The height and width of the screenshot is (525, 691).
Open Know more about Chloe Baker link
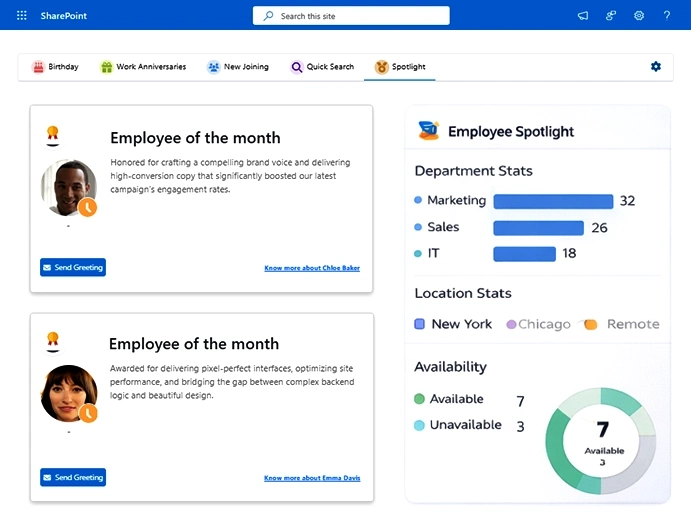coord(312,268)
